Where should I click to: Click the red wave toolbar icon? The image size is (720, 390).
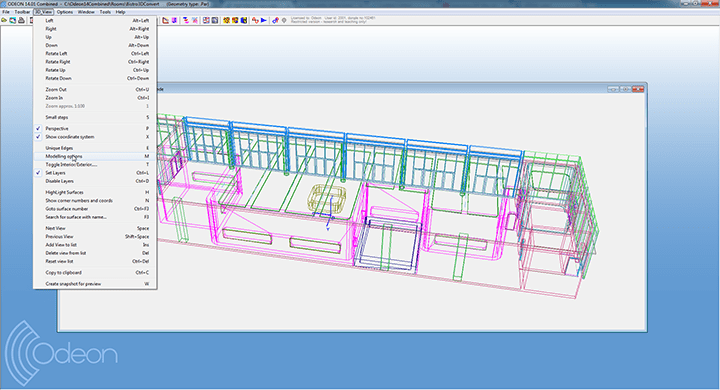tap(255, 20)
